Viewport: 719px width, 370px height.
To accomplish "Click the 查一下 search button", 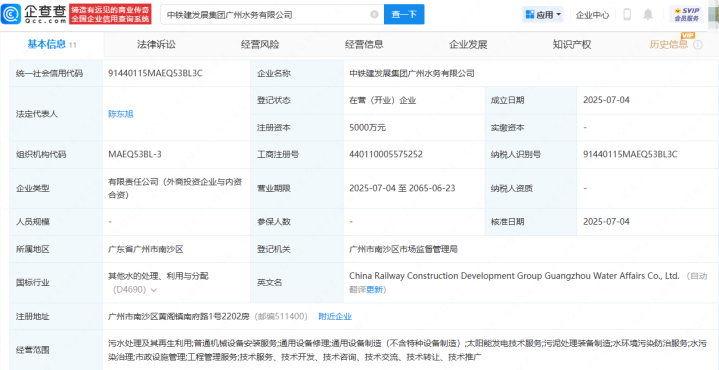I will pos(404,15).
